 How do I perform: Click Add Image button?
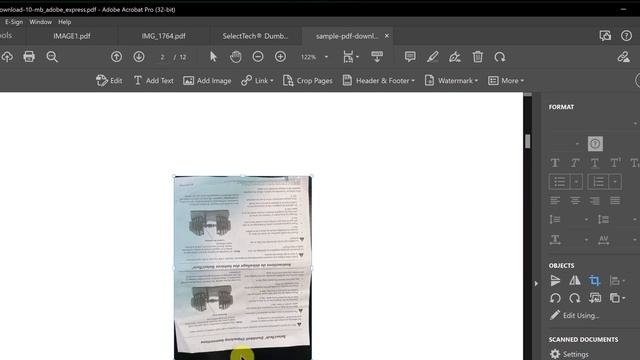tap(207, 80)
